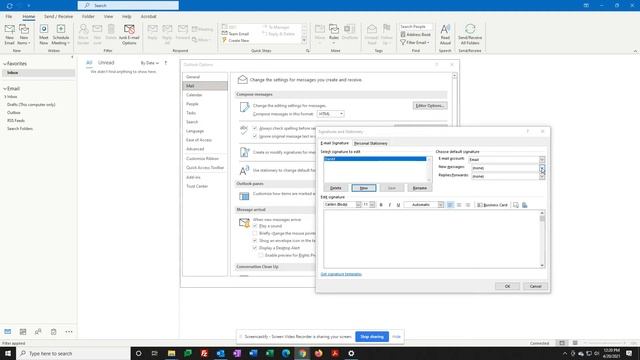Apply Italic in signature editor

pyautogui.click(x=390, y=205)
